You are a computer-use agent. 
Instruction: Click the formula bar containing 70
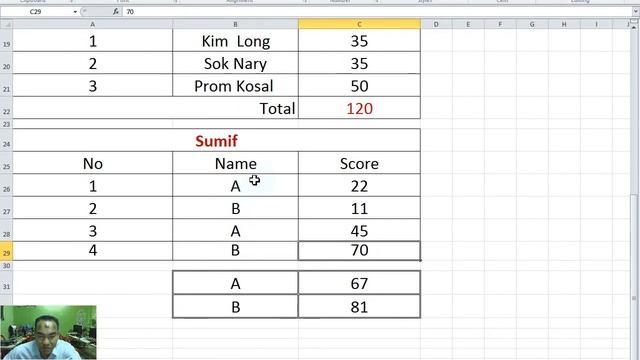coord(376,12)
